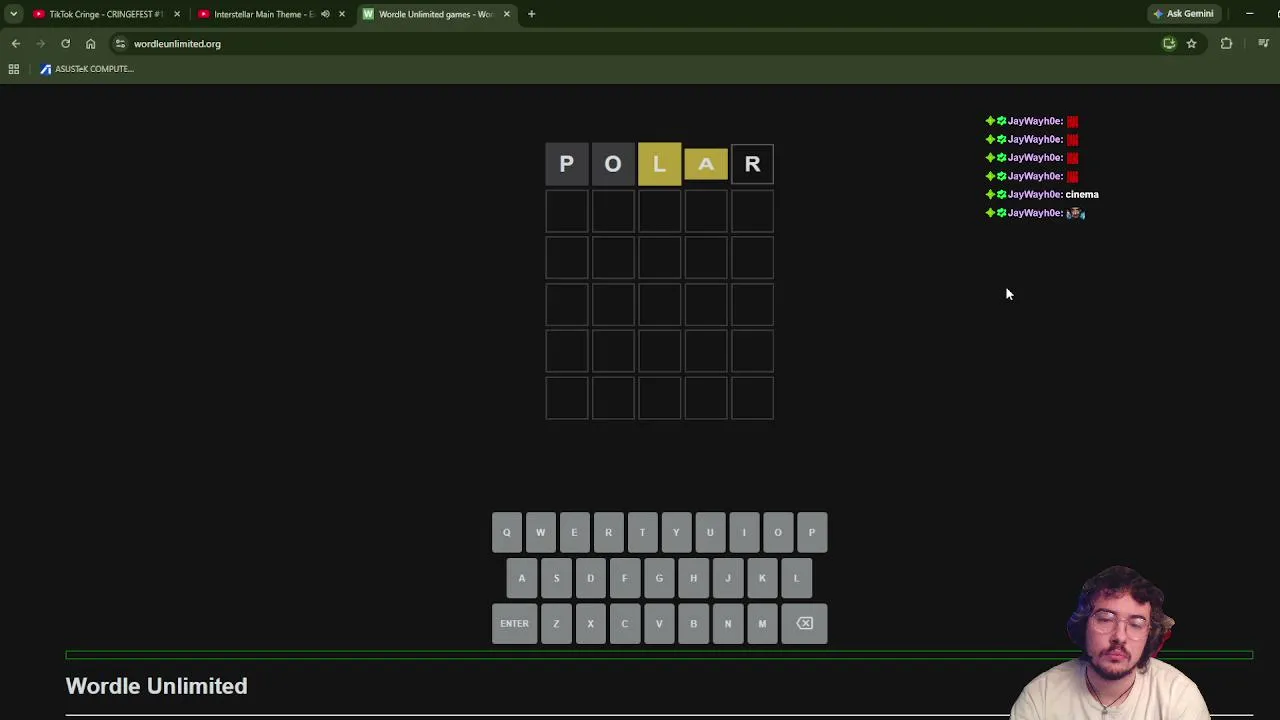Screen dimensions: 1280x720
Task: Click the R tile in first row
Action: pyautogui.click(x=752, y=164)
